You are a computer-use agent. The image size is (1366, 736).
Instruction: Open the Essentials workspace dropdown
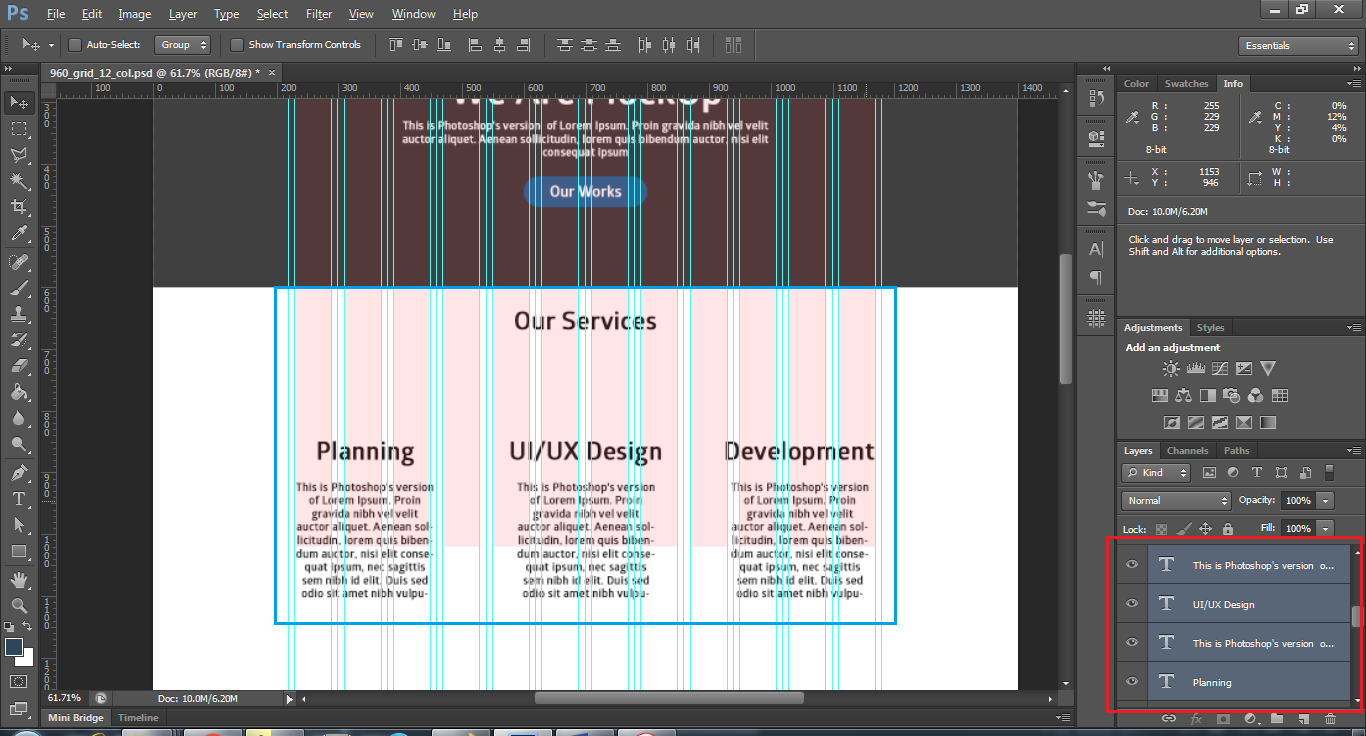(1297, 45)
